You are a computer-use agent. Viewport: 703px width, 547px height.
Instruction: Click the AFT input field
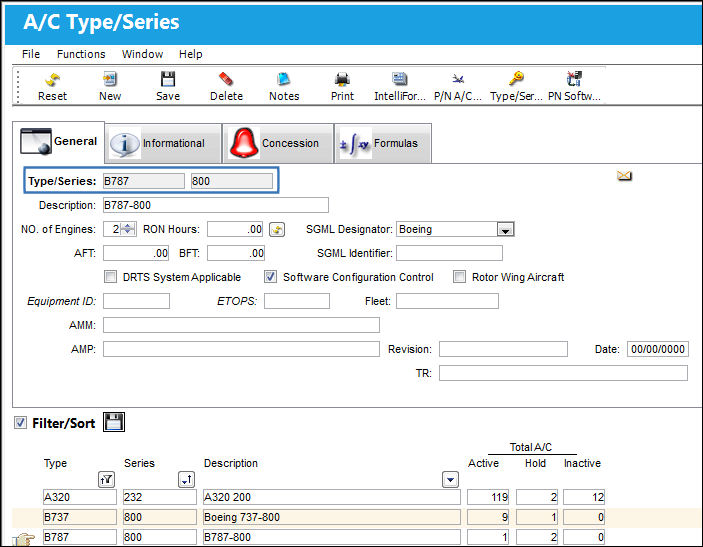(136, 253)
